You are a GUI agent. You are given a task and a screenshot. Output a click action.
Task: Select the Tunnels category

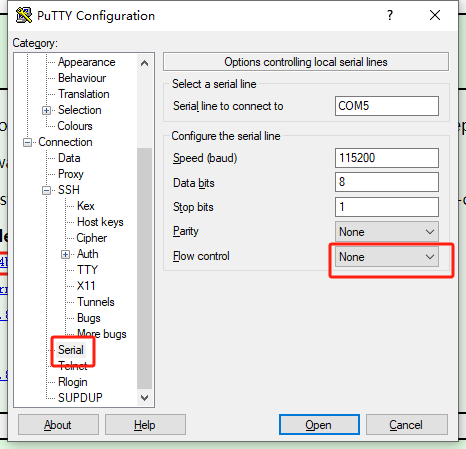click(96, 302)
